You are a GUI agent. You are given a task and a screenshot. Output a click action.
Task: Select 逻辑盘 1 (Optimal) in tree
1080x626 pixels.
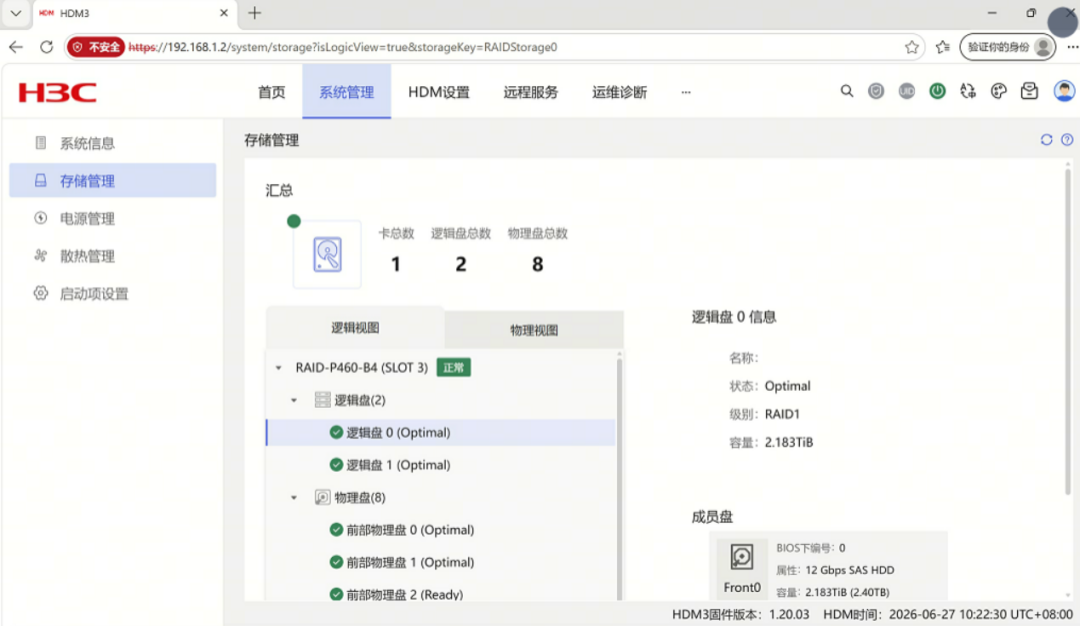pyautogui.click(x=441, y=465)
